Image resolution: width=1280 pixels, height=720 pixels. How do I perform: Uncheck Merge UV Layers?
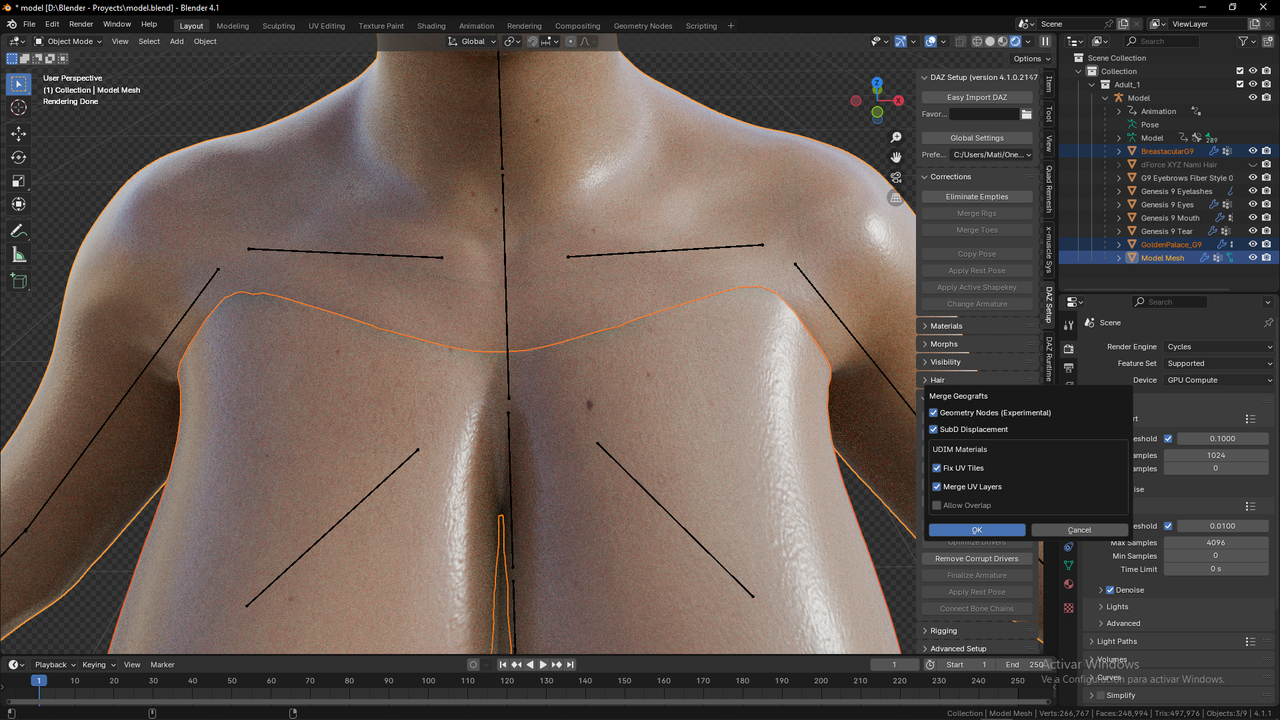click(x=937, y=487)
